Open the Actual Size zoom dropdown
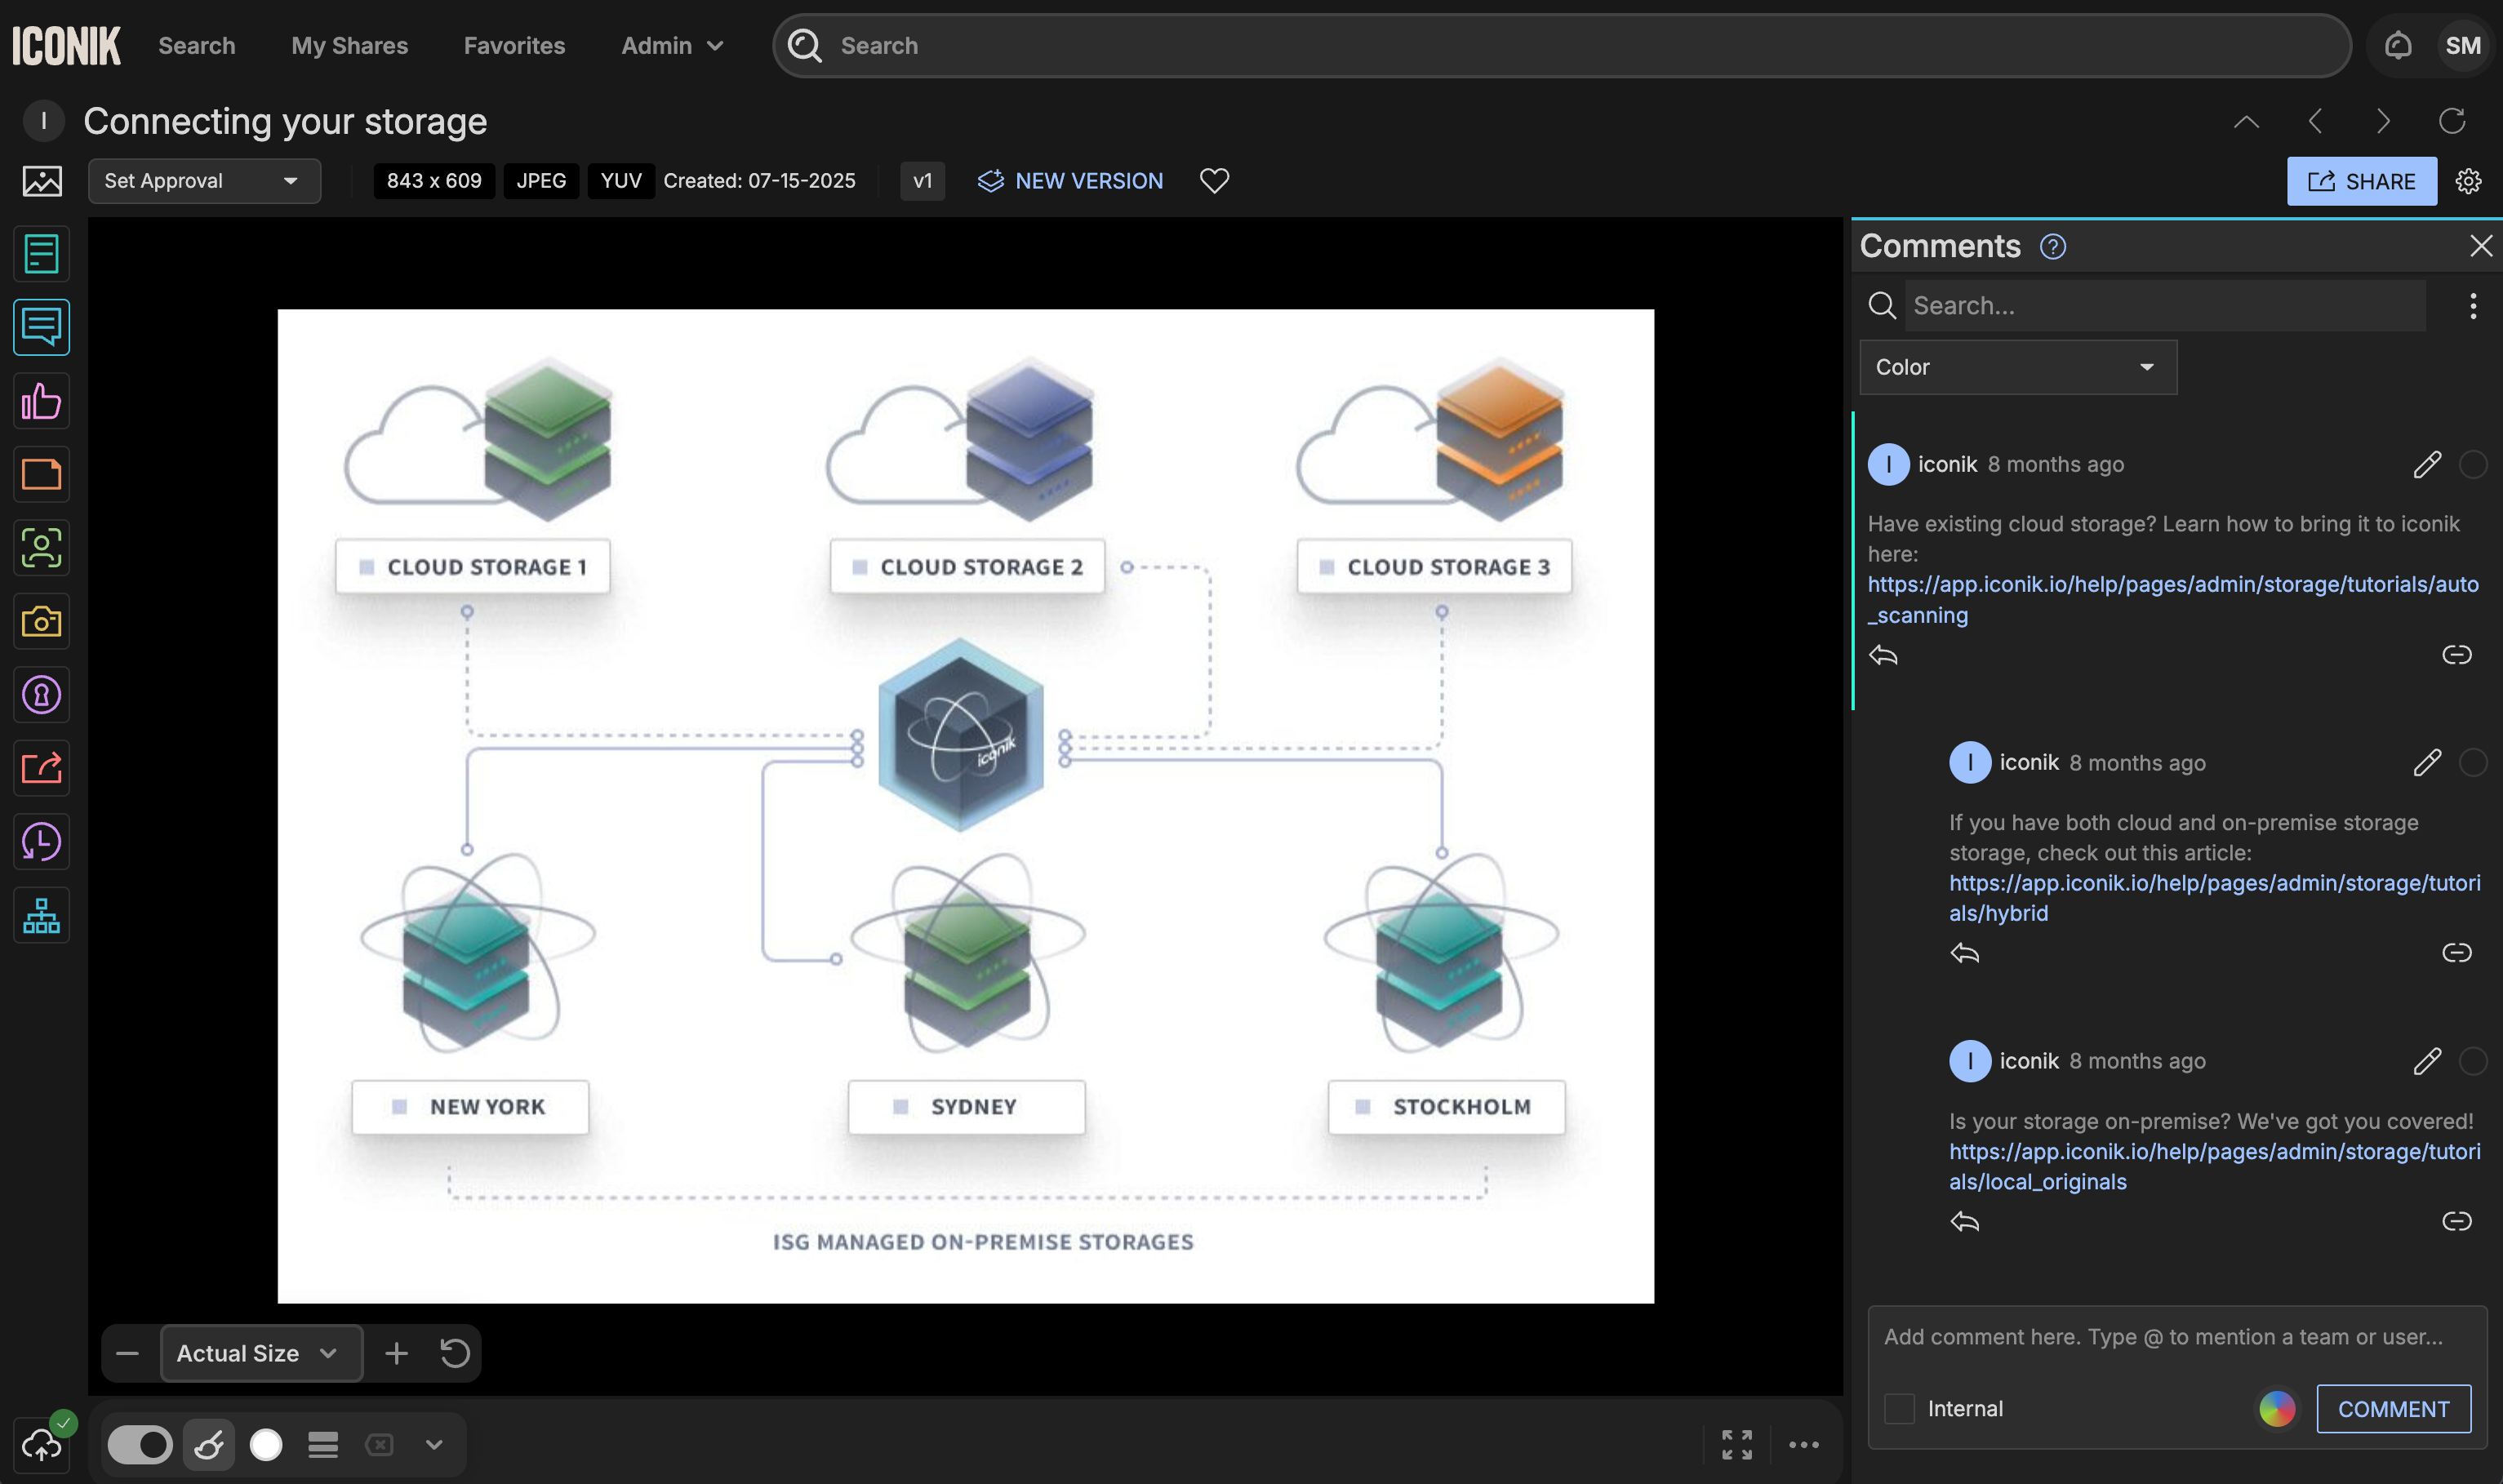 coord(260,1353)
